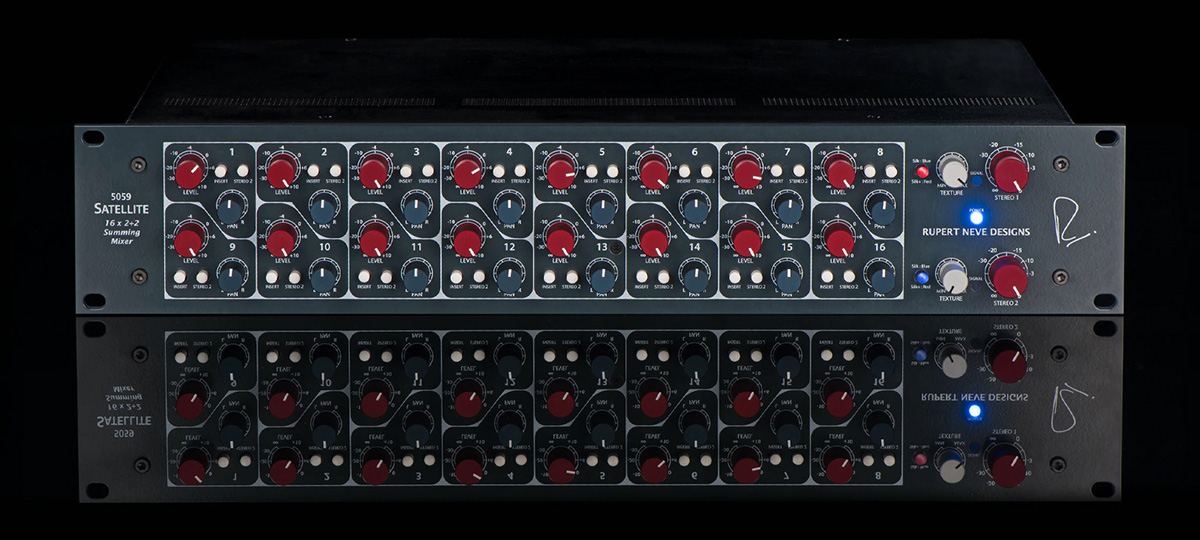Click the channel 15 red Level knob
1200x540 pixels.
[x=746, y=239]
